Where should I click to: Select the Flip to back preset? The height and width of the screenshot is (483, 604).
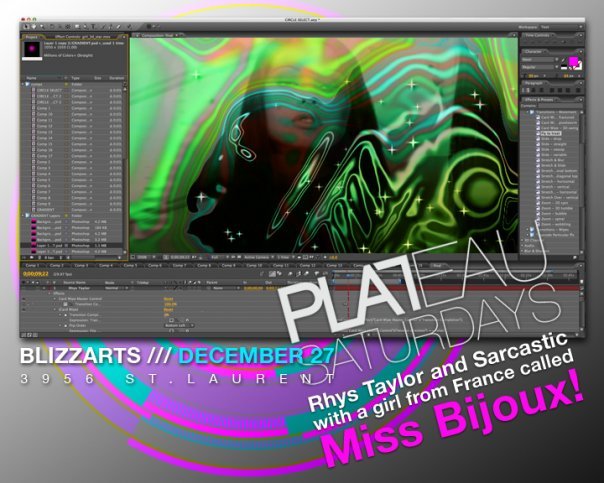pos(550,133)
